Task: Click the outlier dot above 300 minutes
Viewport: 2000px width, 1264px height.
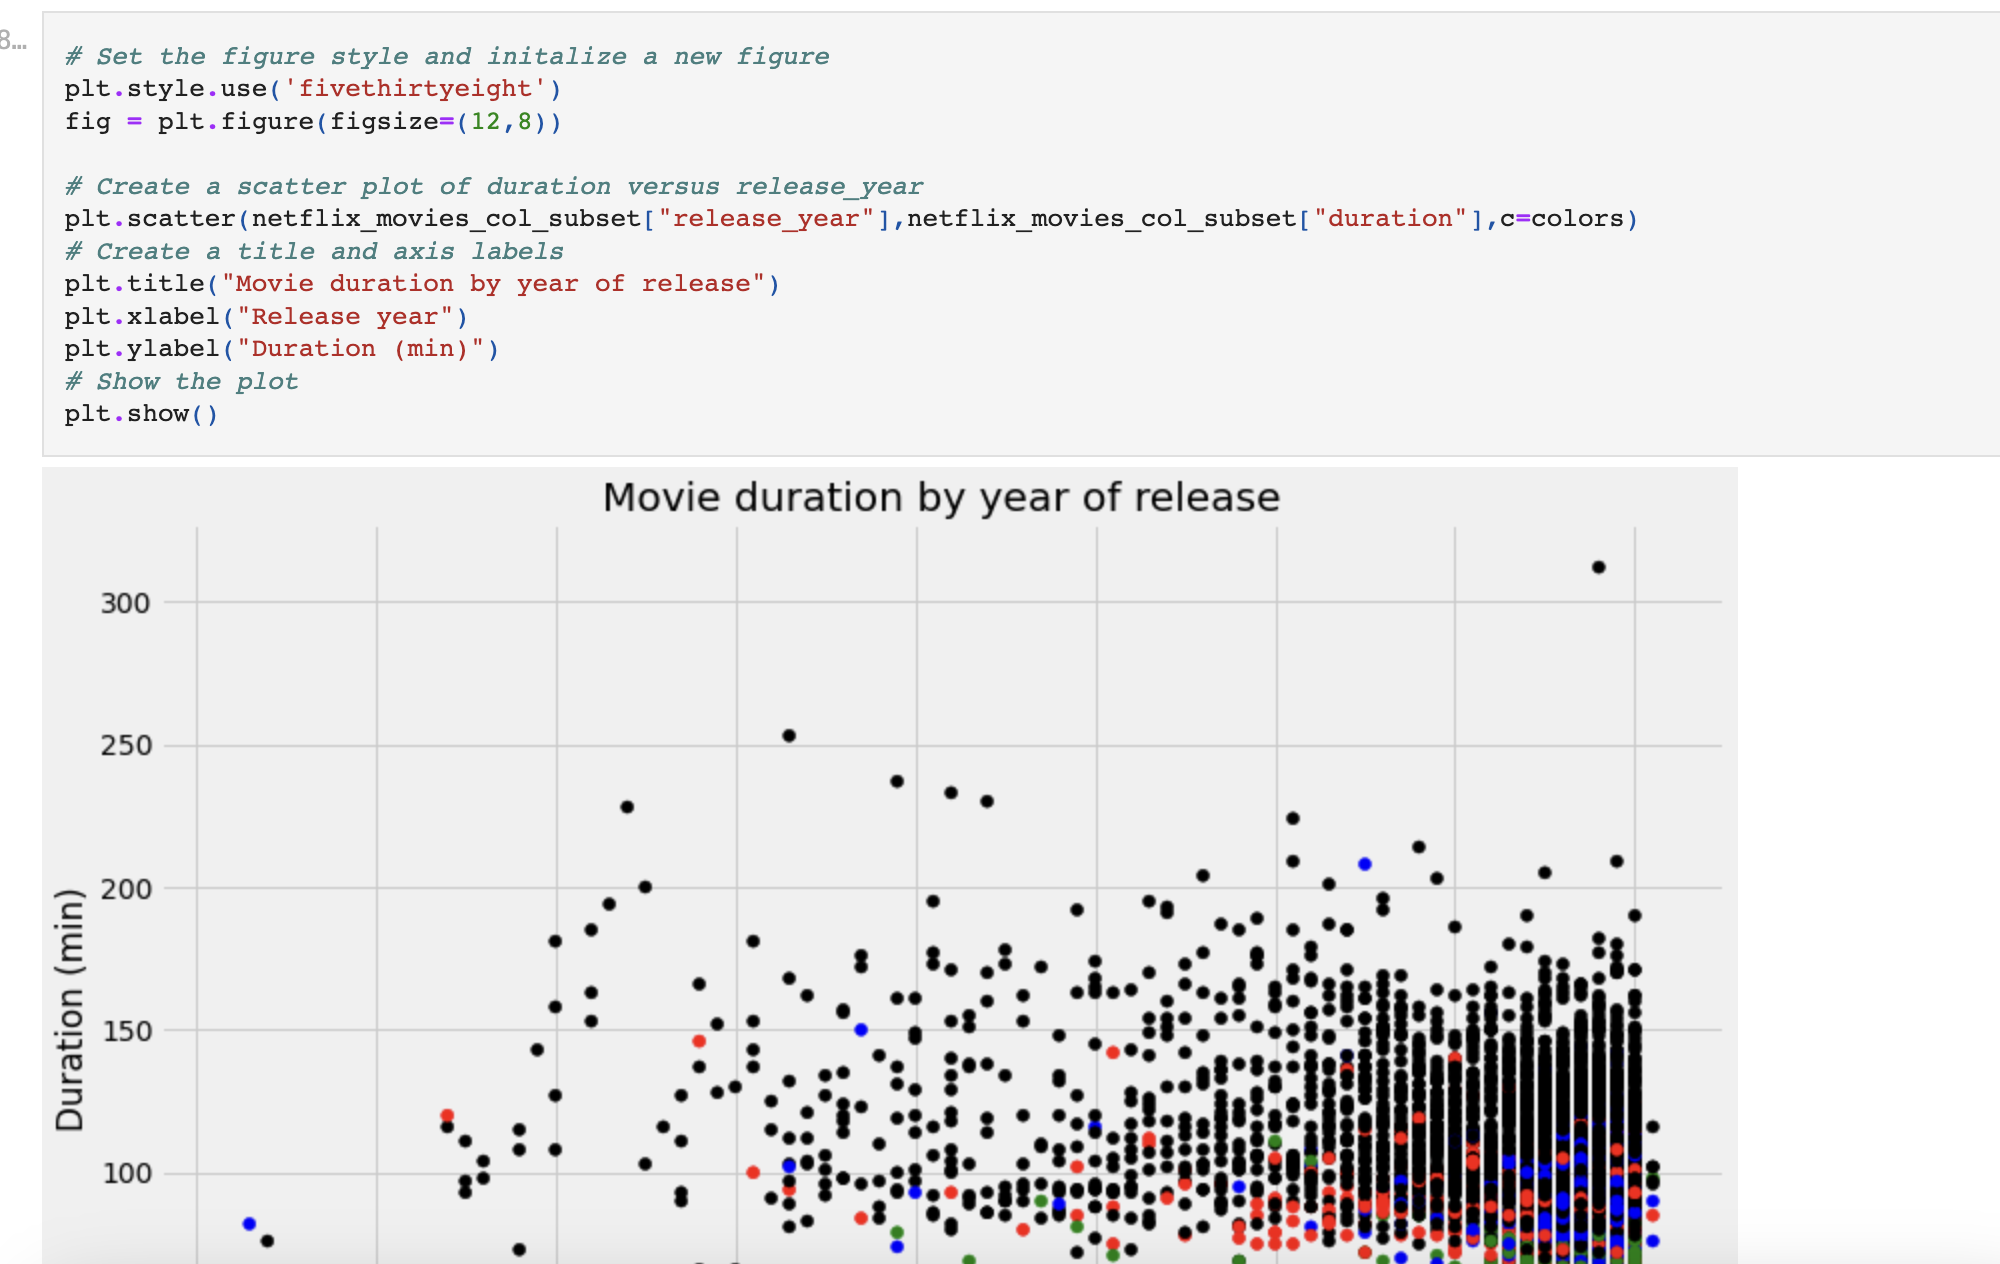Action: pos(1598,567)
